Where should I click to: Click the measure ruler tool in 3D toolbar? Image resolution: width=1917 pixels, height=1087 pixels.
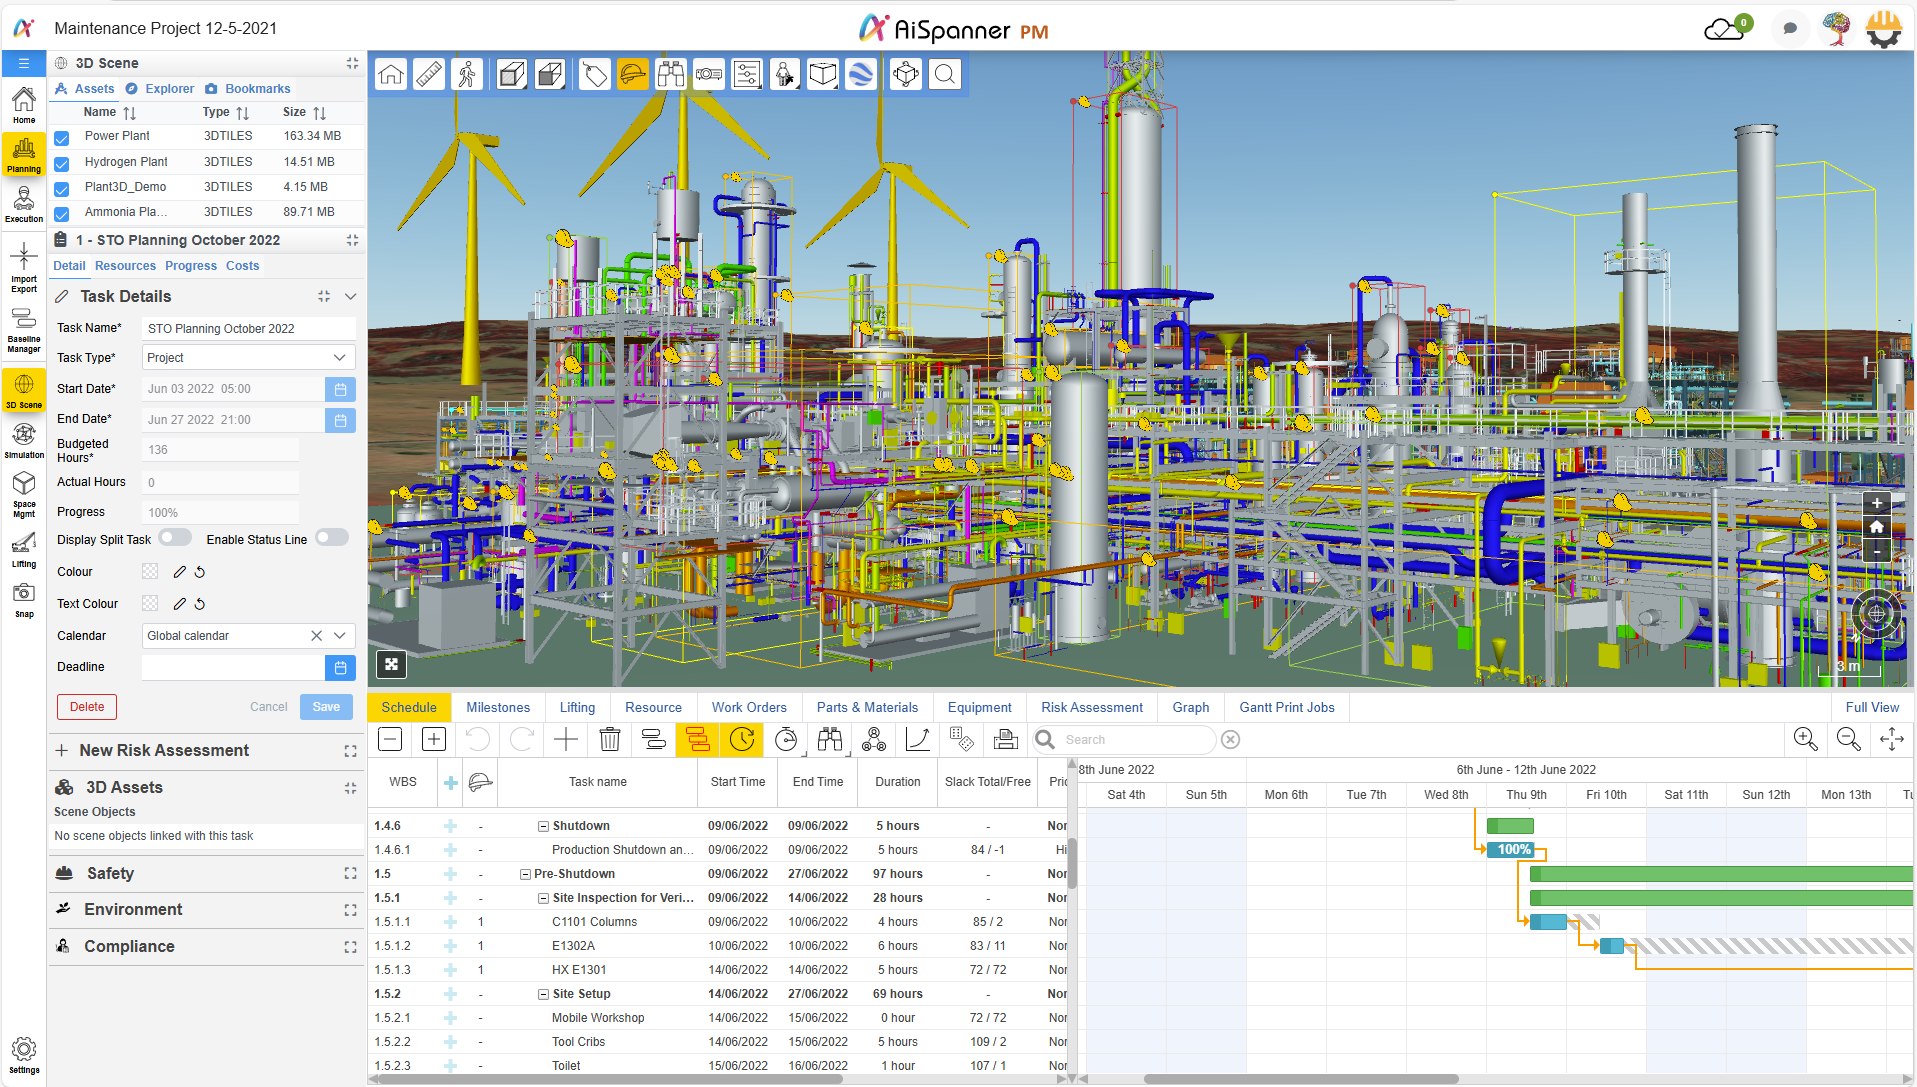429,75
